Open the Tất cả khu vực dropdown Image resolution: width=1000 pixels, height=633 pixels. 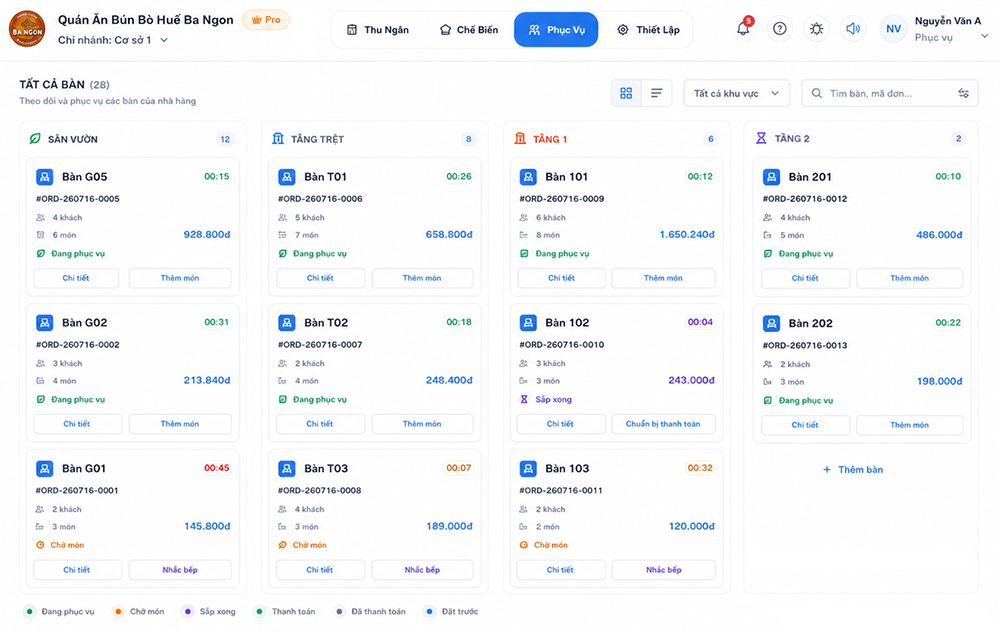[737, 93]
